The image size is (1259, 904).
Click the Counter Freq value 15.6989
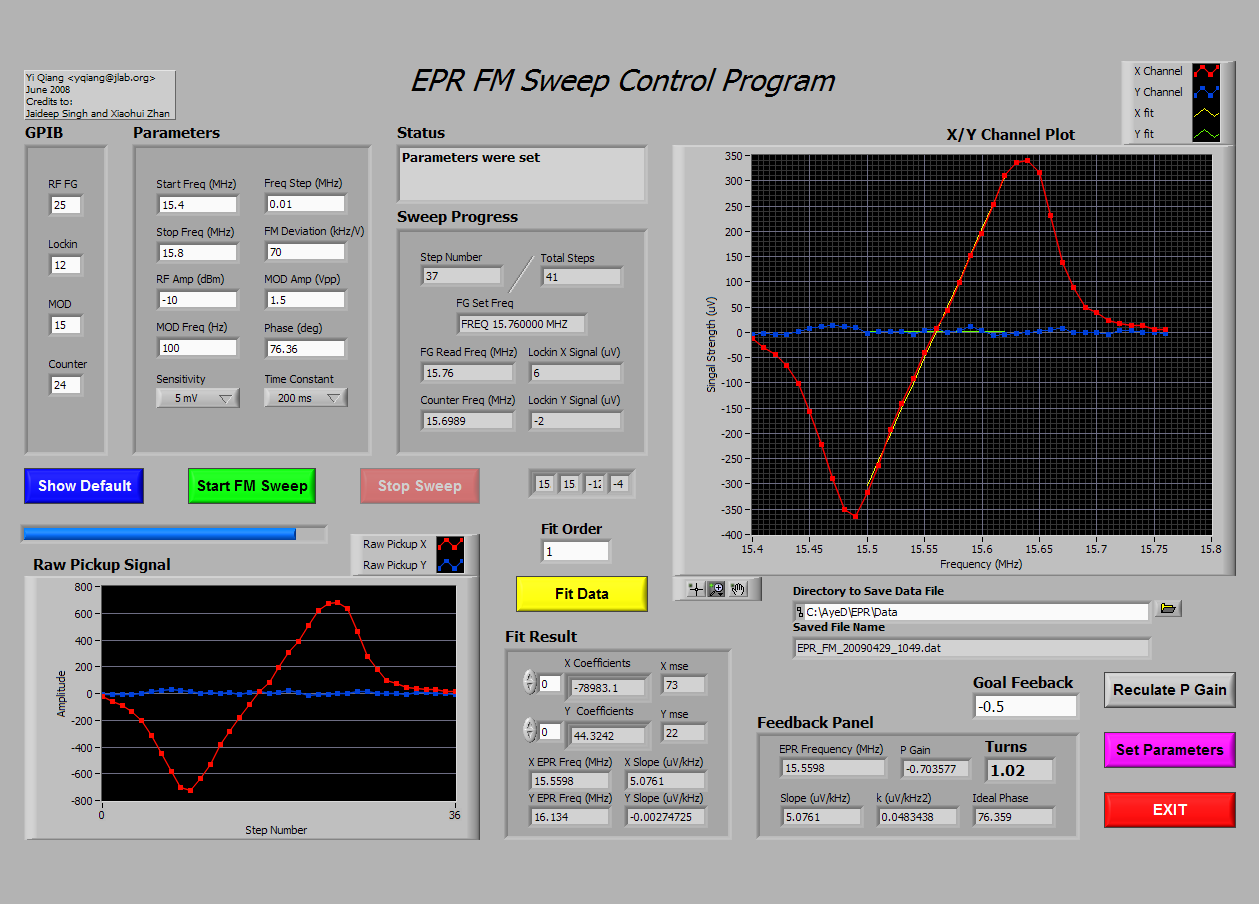[x=467, y=421]
